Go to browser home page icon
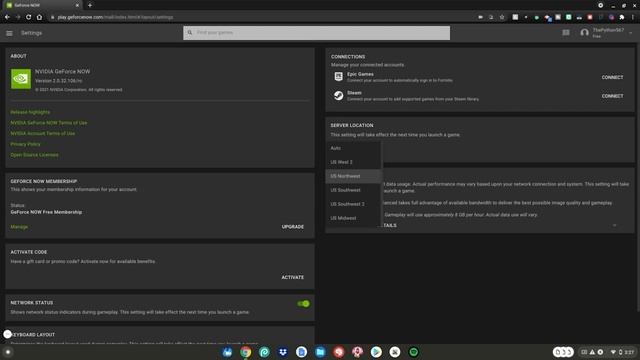The width and height of the screenshot is (640, 360). 39,17
